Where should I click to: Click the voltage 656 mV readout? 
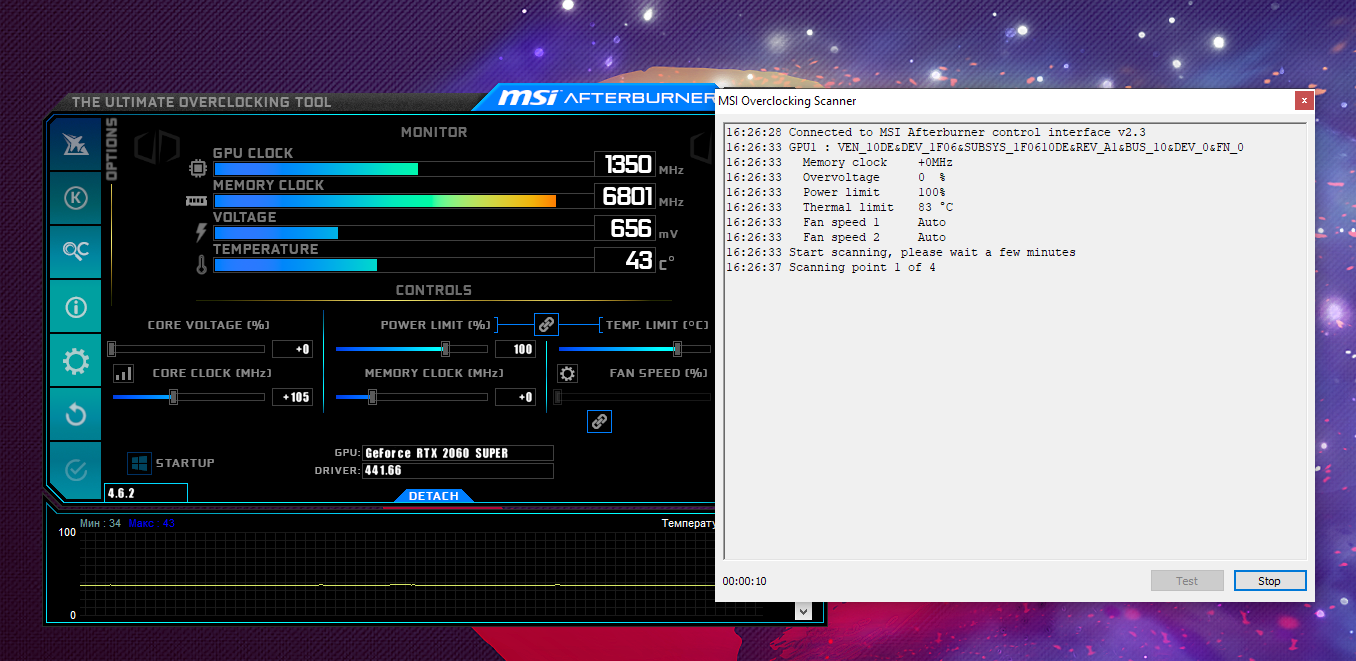coord(627,228)
